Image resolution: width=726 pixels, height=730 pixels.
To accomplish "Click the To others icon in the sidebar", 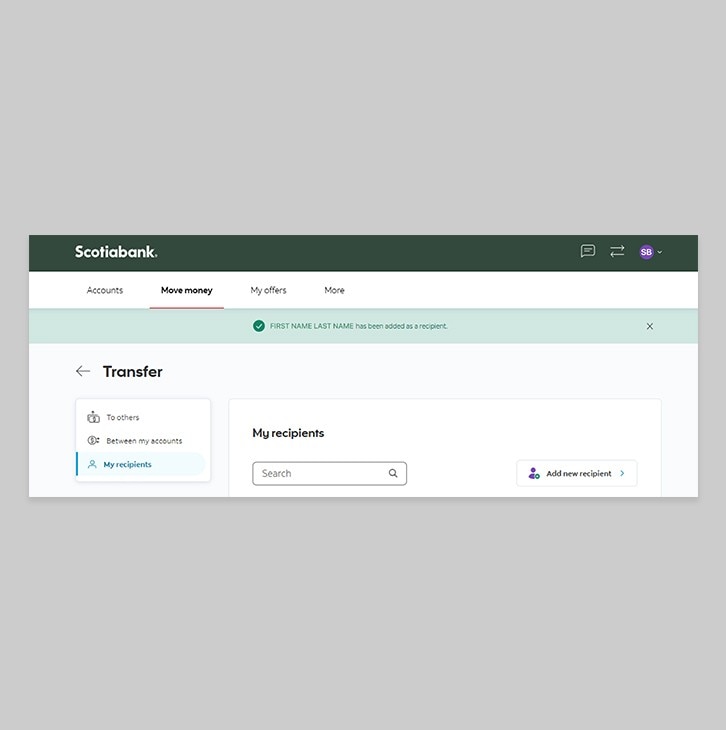I will pyautogui.click(x=93, y=417).
